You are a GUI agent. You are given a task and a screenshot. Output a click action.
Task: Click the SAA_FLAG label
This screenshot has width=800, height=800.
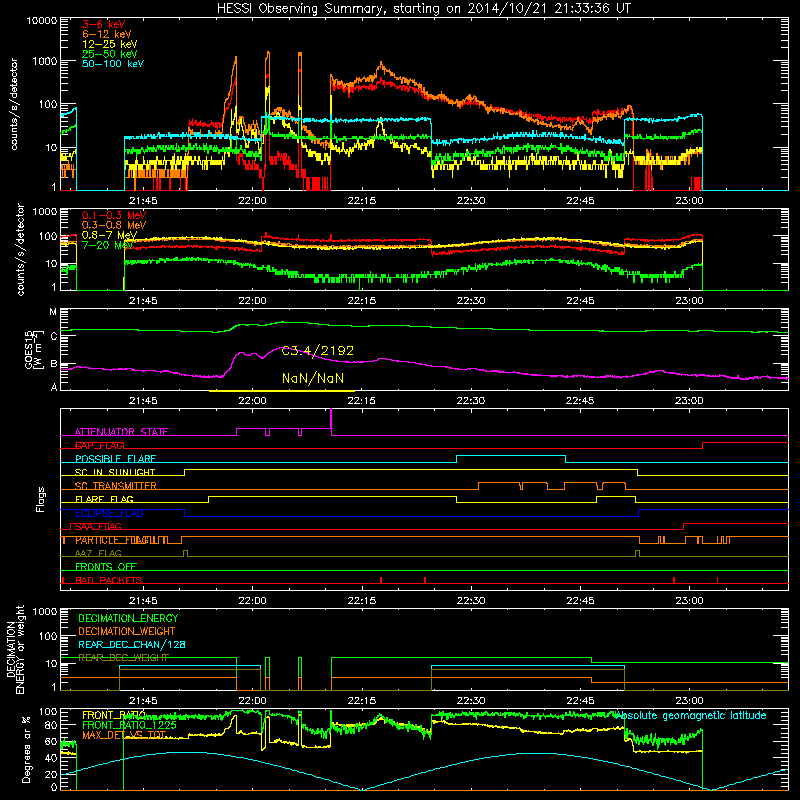tap(98, 527)
